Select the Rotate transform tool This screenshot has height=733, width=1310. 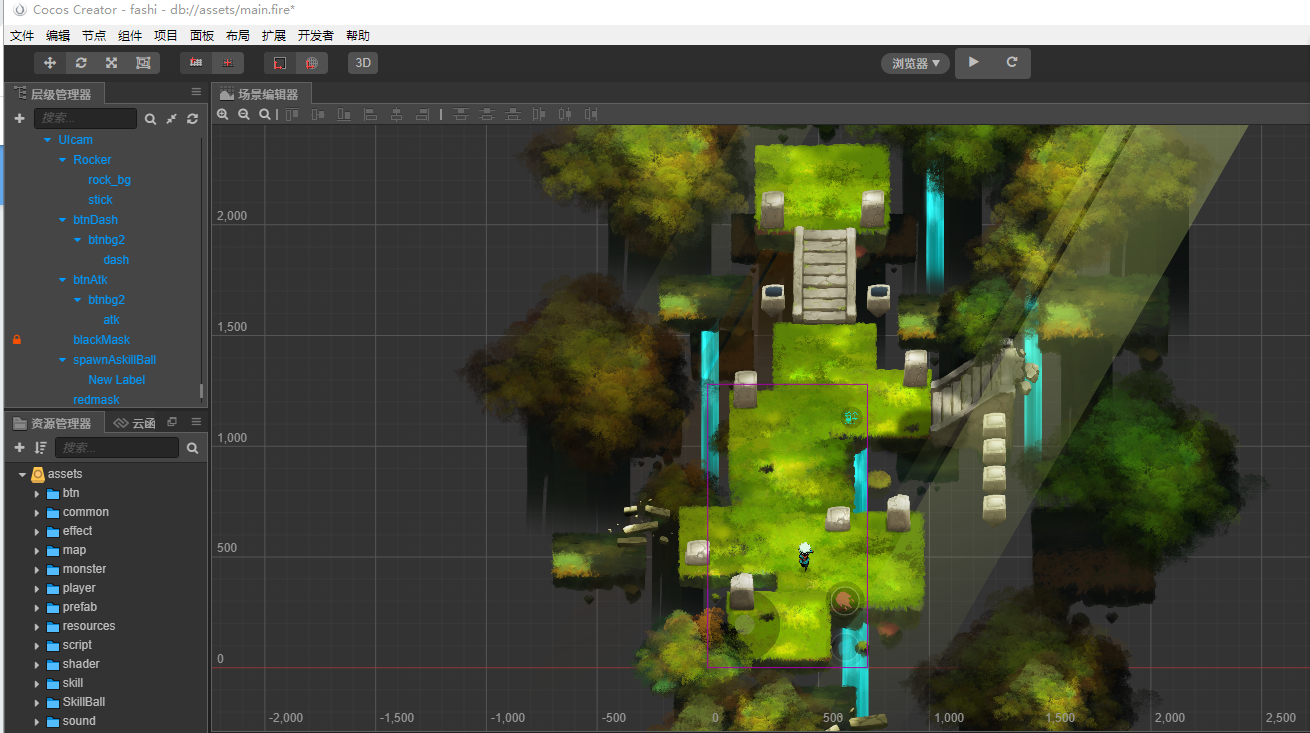80,62
